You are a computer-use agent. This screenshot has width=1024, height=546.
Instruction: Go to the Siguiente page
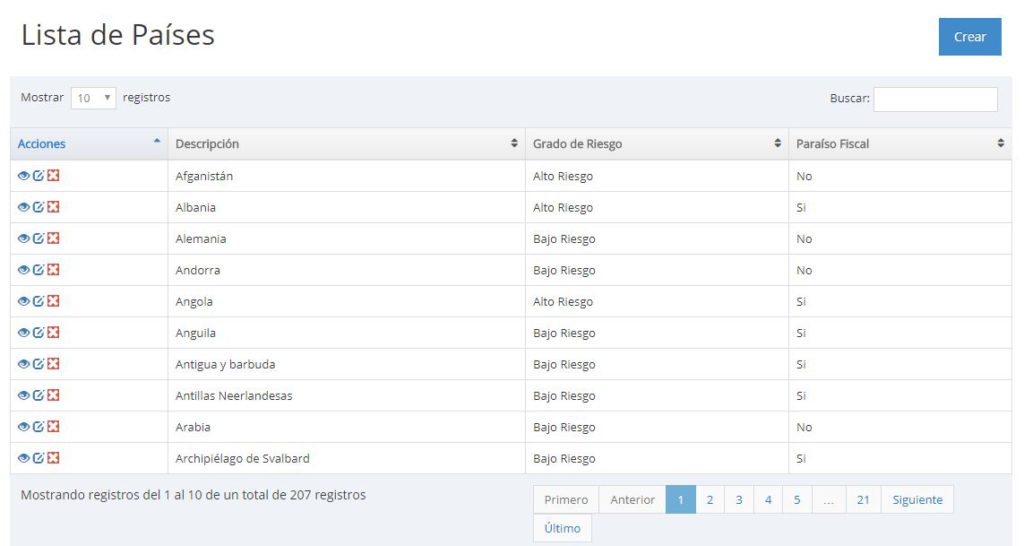918,500
